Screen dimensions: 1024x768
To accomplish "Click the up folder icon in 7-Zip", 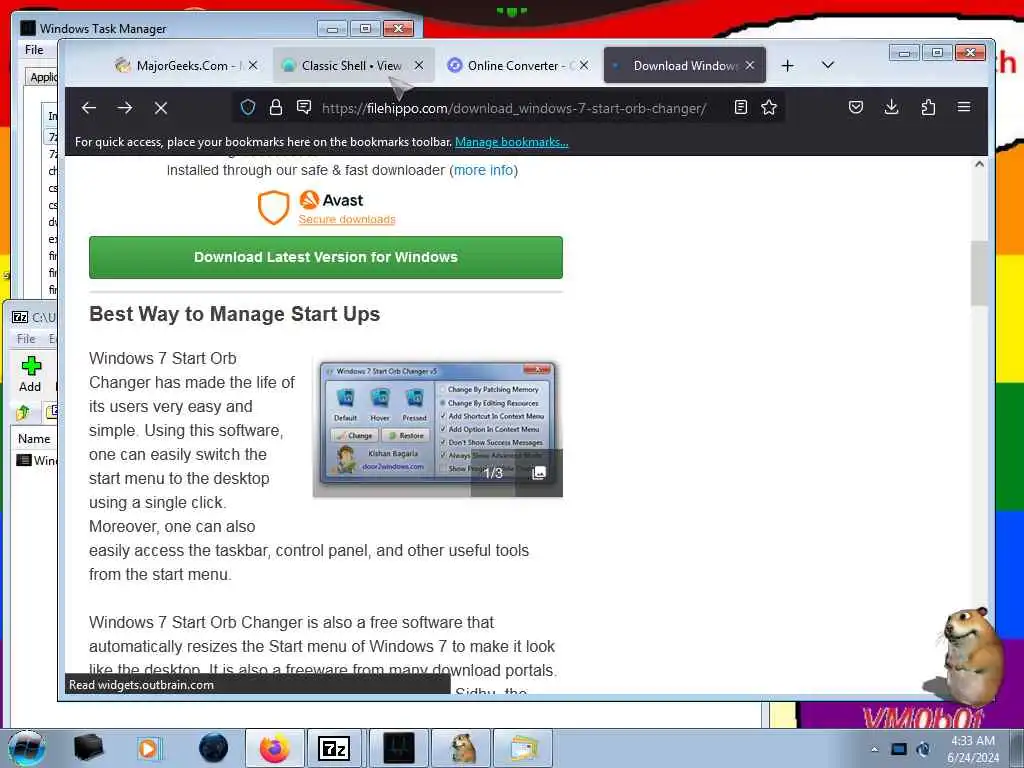I will tap(24, 412).
